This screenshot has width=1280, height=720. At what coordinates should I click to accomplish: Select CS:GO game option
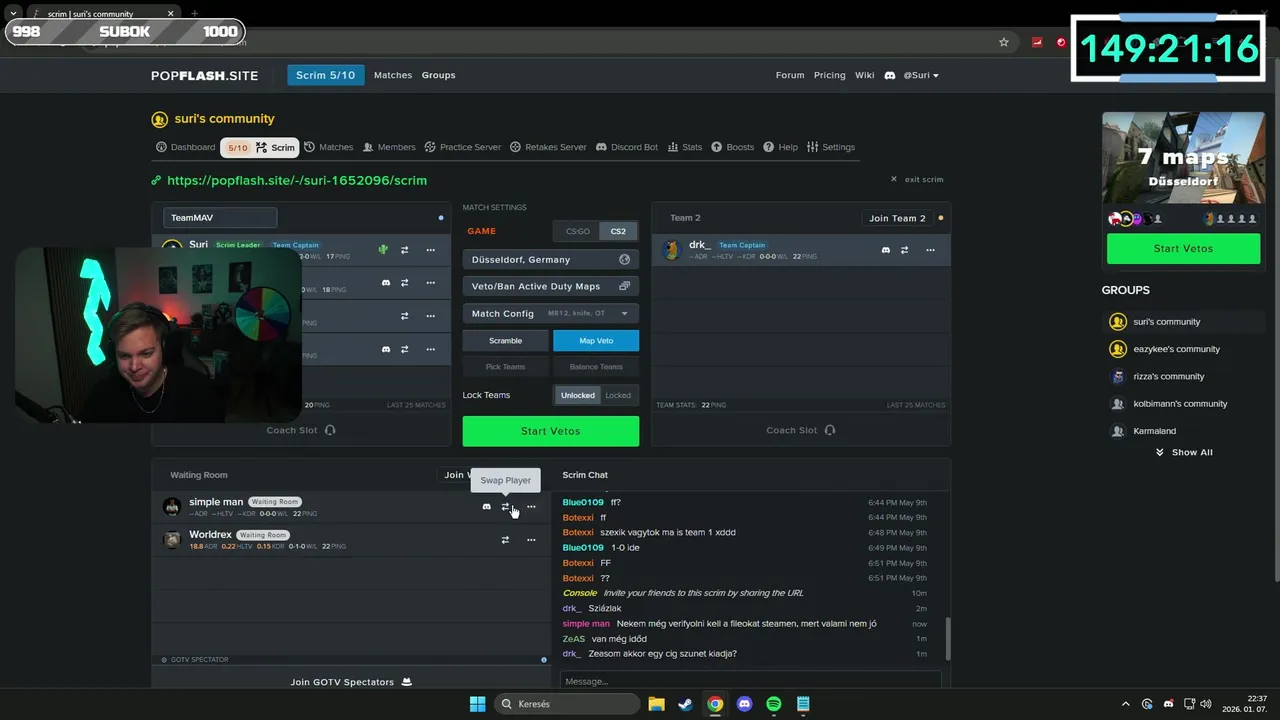577,231
